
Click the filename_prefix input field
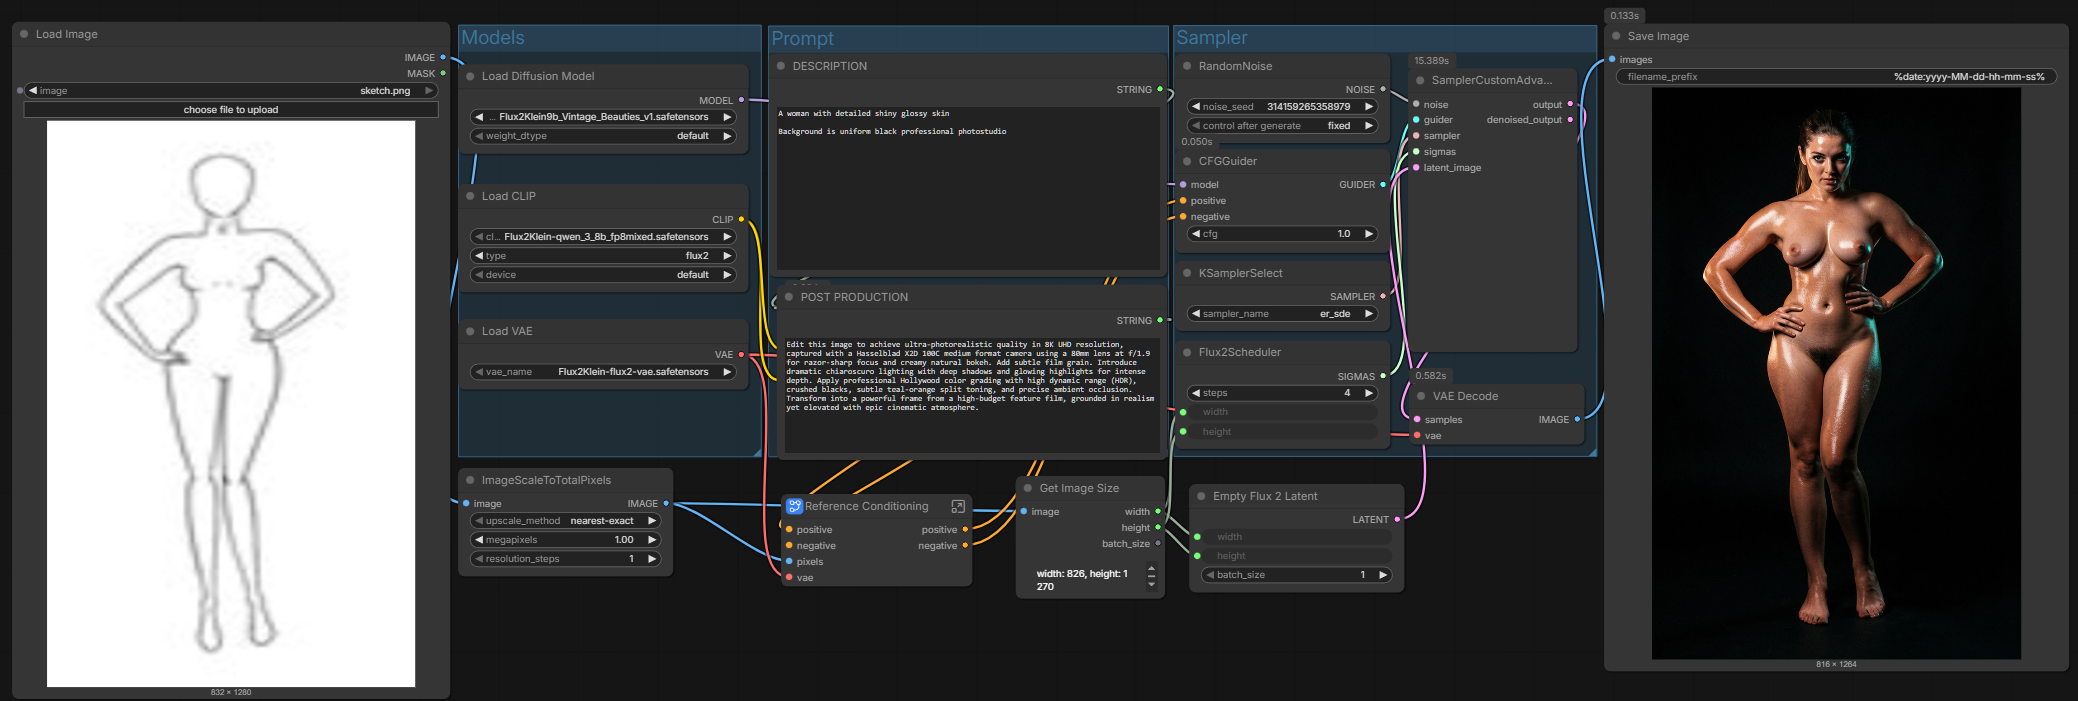tap(1836, 77)
